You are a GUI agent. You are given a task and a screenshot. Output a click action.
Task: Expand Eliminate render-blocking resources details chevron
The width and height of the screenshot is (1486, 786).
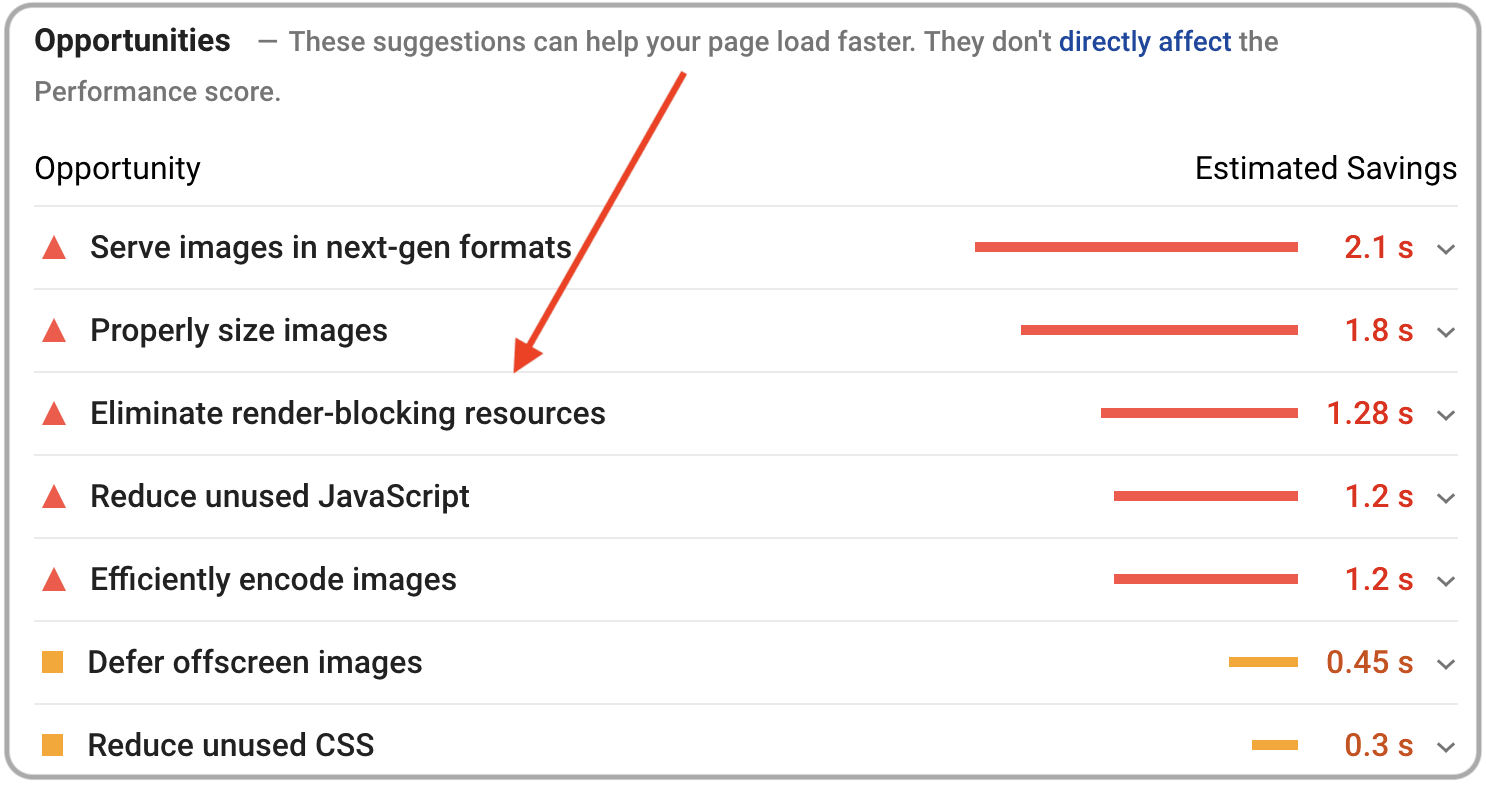tap(1445, 415)
